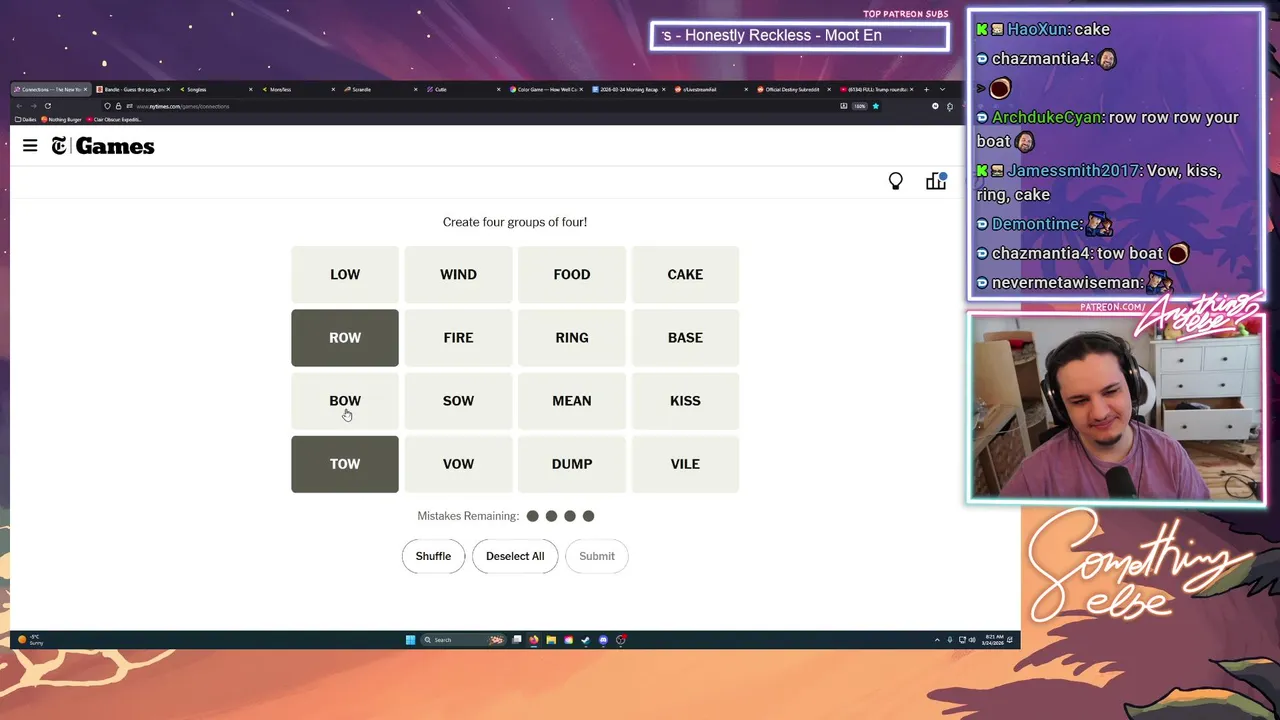Screen dimensions: 1280x720
Task: Expand the browser tab list dropdown arrow
Action: coord(942,89)
